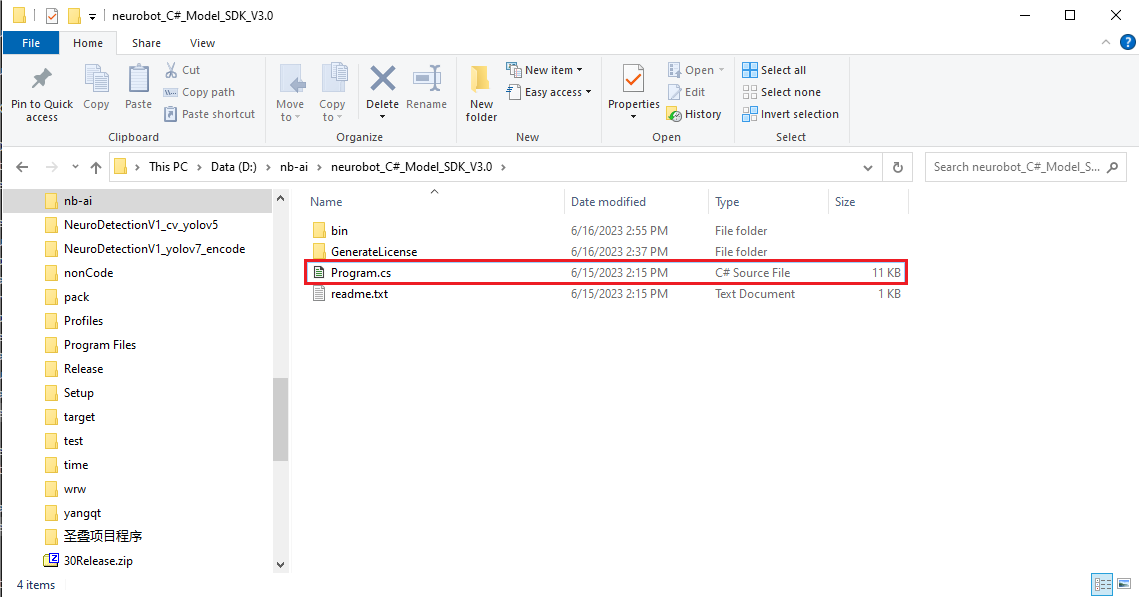Open the Customize Quick Access Toolbar dropdown
The width and height of the screenshot is (1145, 603).
coord(92,16)
